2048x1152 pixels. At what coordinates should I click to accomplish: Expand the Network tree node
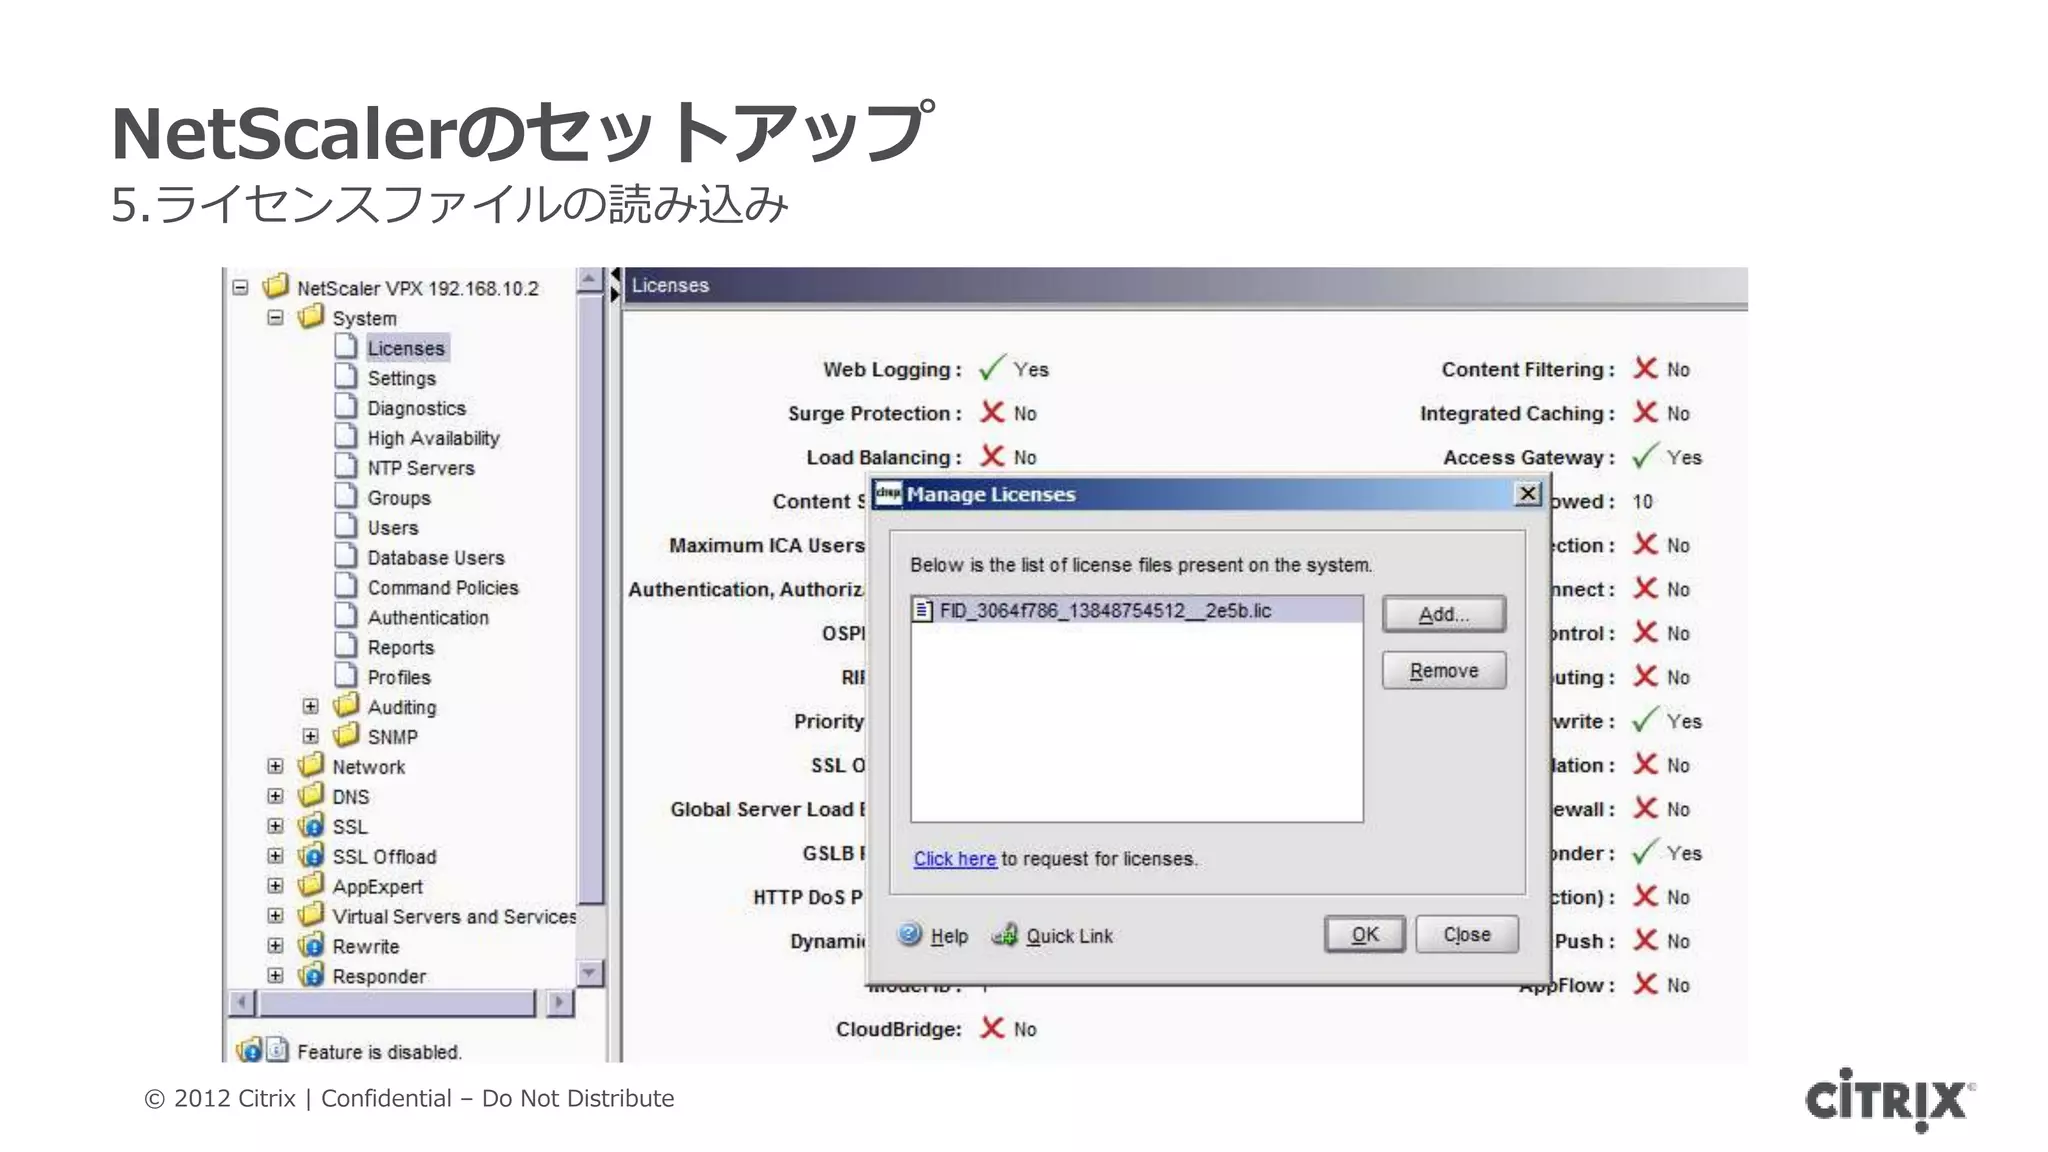pos(276,766)
